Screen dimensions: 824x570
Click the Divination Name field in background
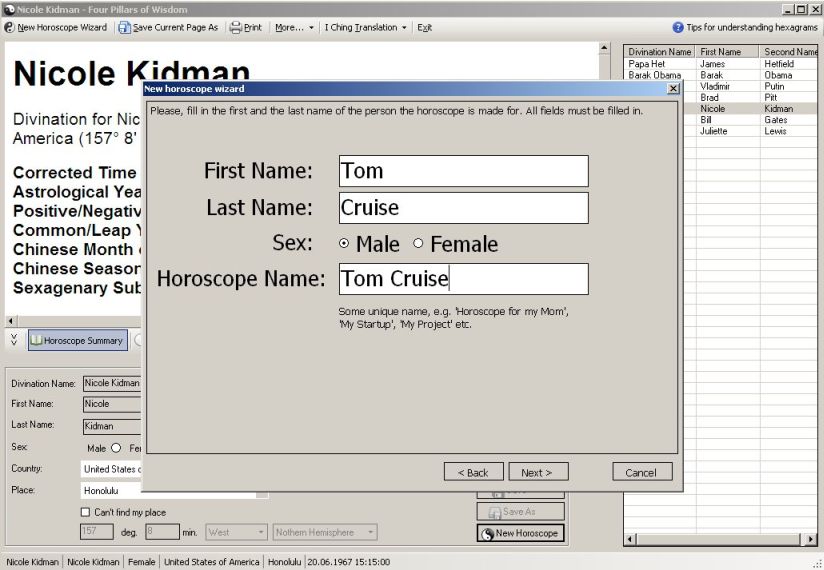(112, 384)
